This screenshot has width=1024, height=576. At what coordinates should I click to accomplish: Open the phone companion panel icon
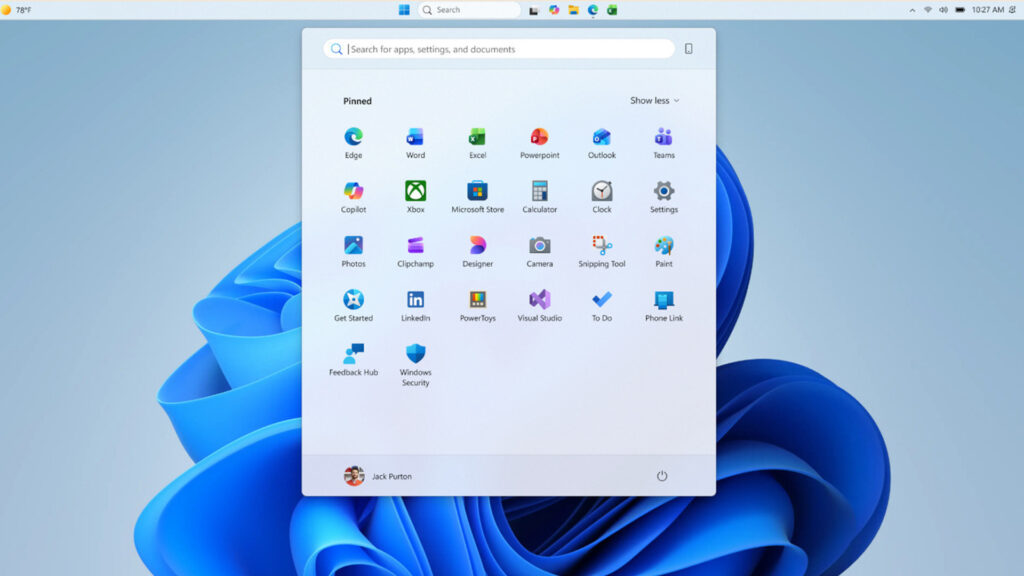[688, 49]
